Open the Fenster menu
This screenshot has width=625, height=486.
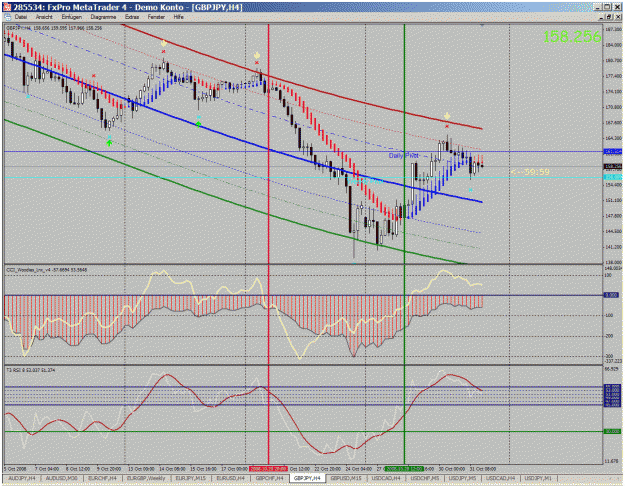click(x=156, y=17)
